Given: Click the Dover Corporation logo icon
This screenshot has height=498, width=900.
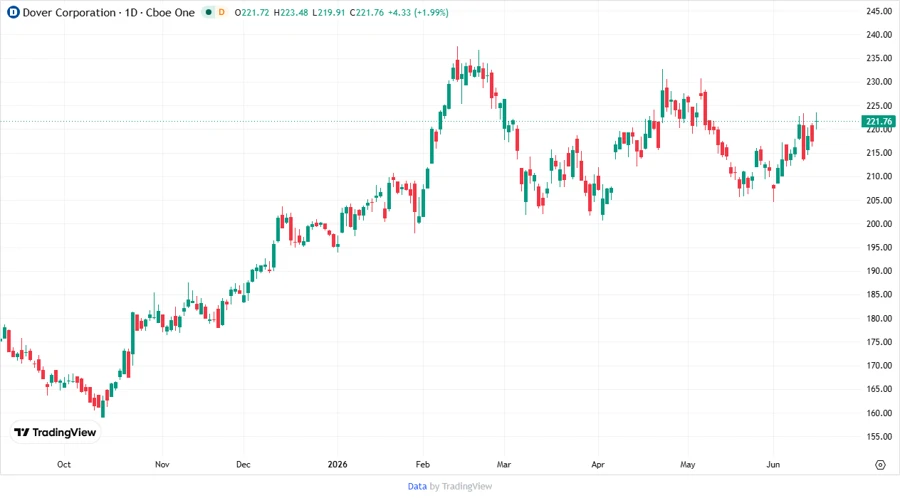Looking at the screenshot, I should [x=13, y=12].
